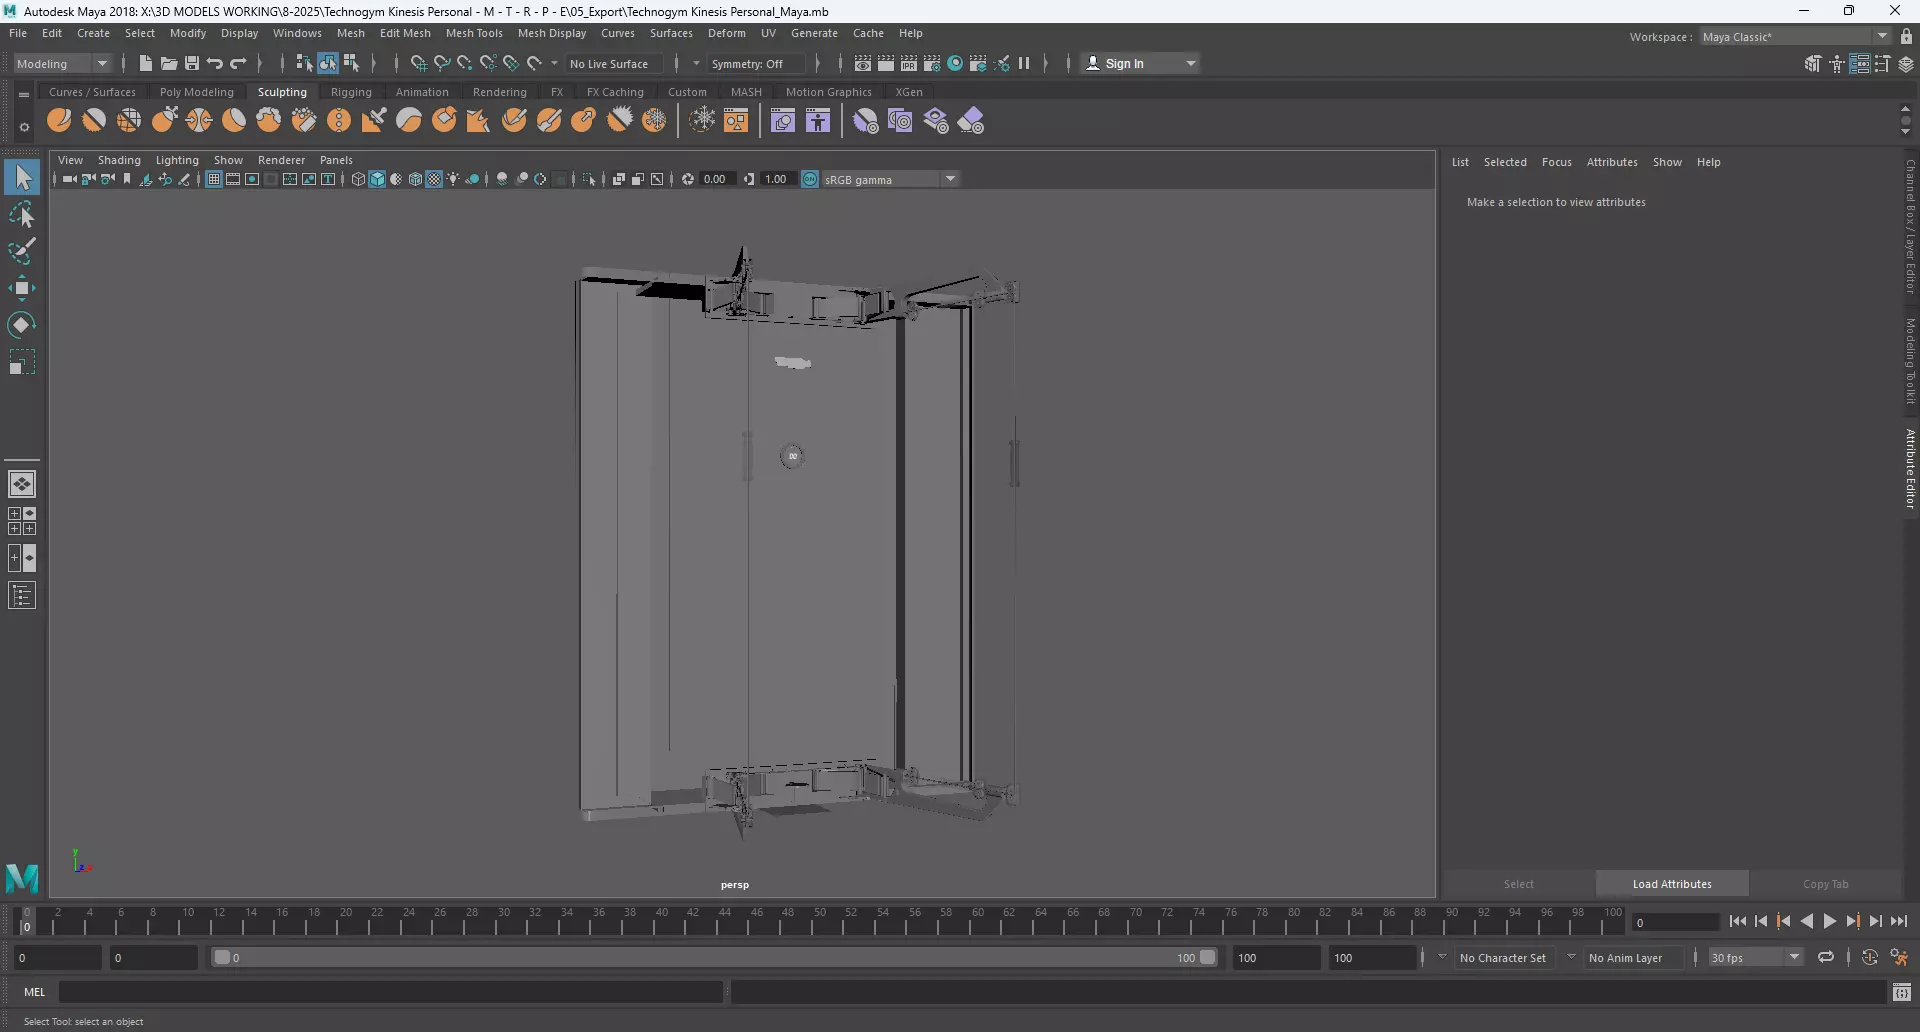Switch to four-view panel layout
1920x1032 pixels.
tap(21, 521)
